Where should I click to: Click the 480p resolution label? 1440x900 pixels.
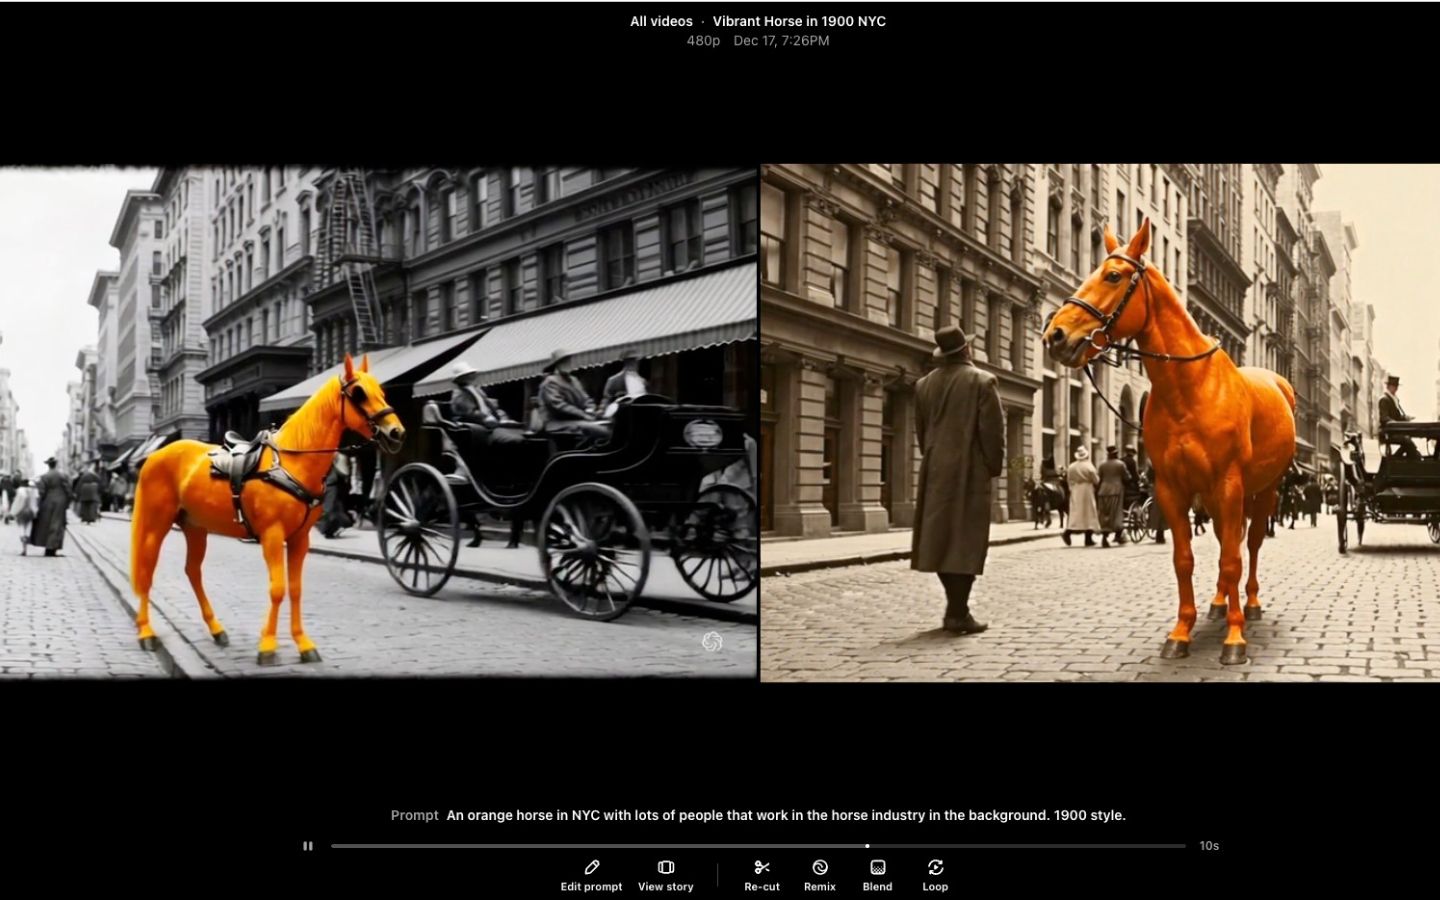703,41
